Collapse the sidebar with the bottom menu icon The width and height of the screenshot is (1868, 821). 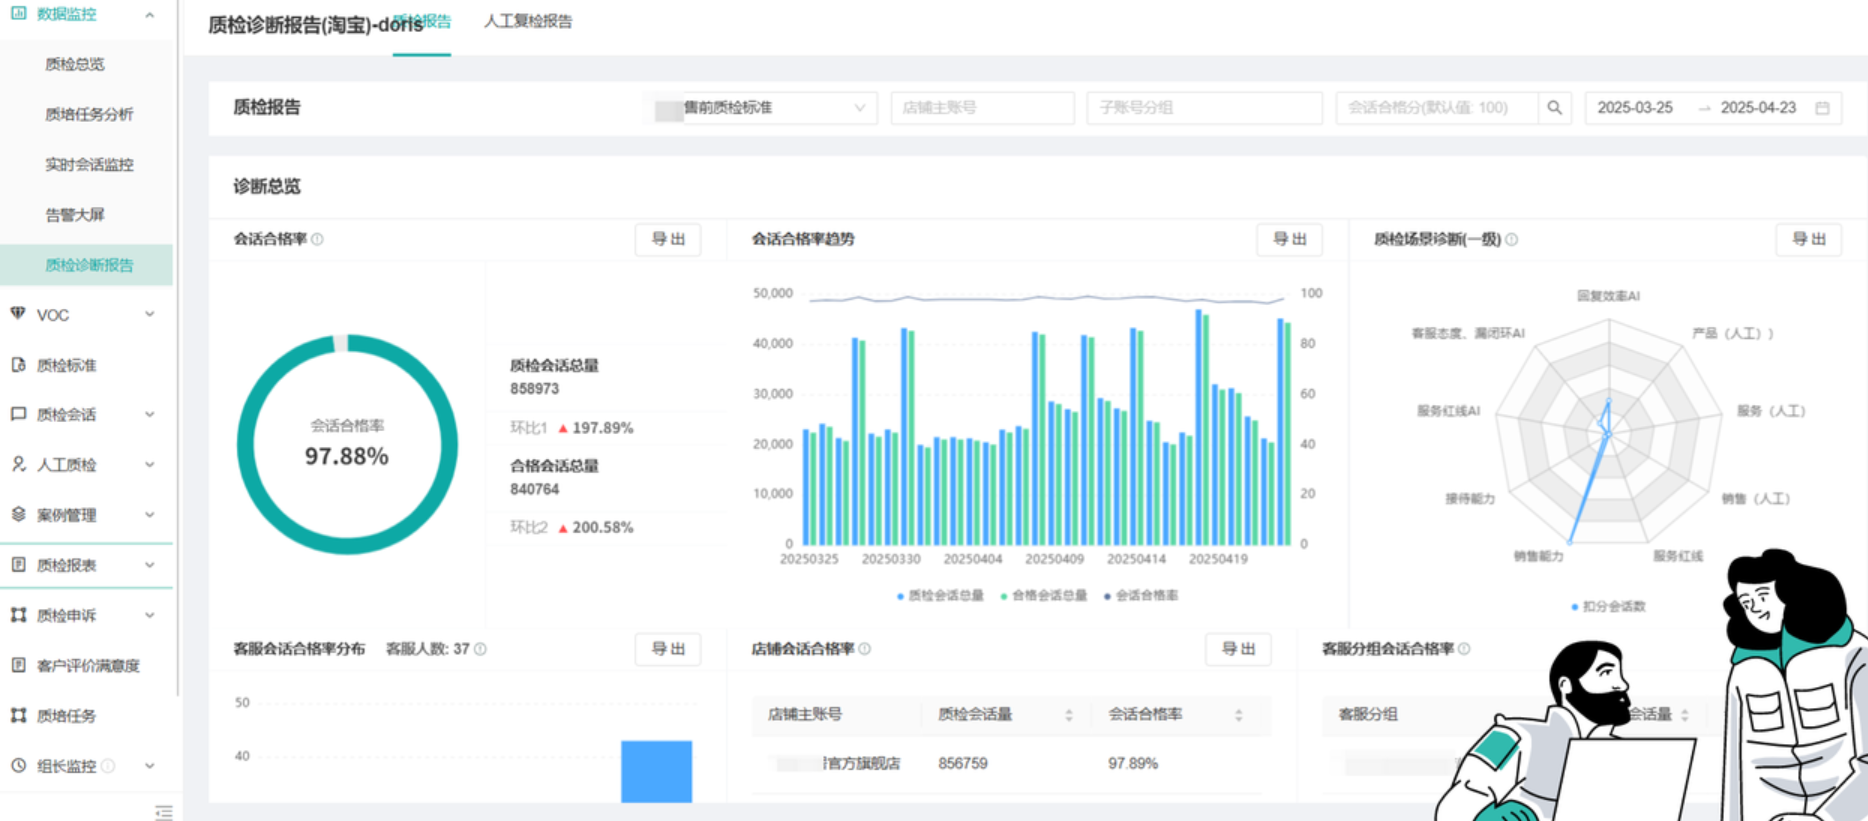click(164, 812)
